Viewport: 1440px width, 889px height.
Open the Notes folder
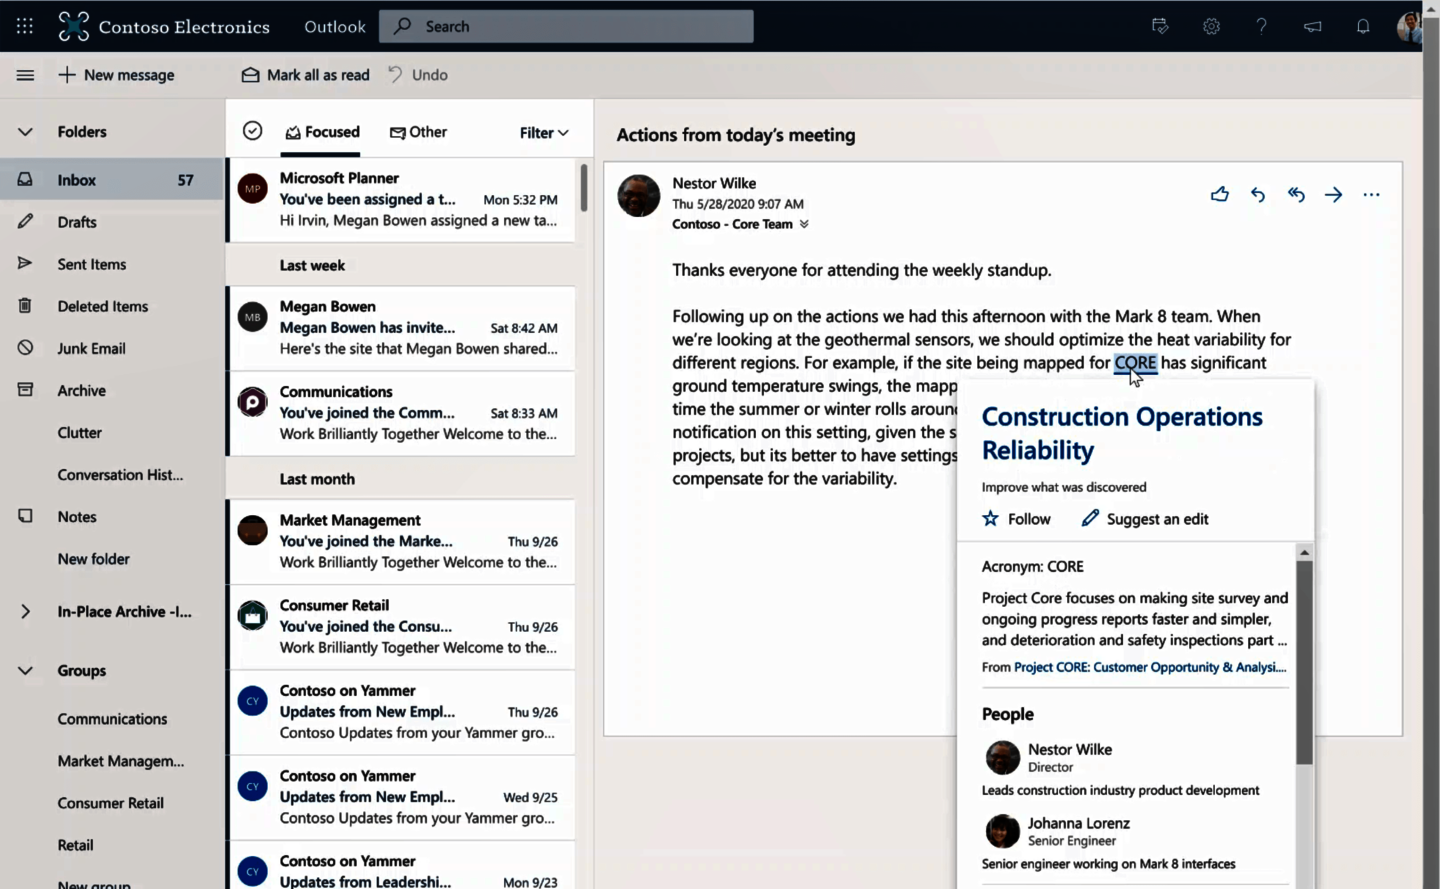coord(112,517)
